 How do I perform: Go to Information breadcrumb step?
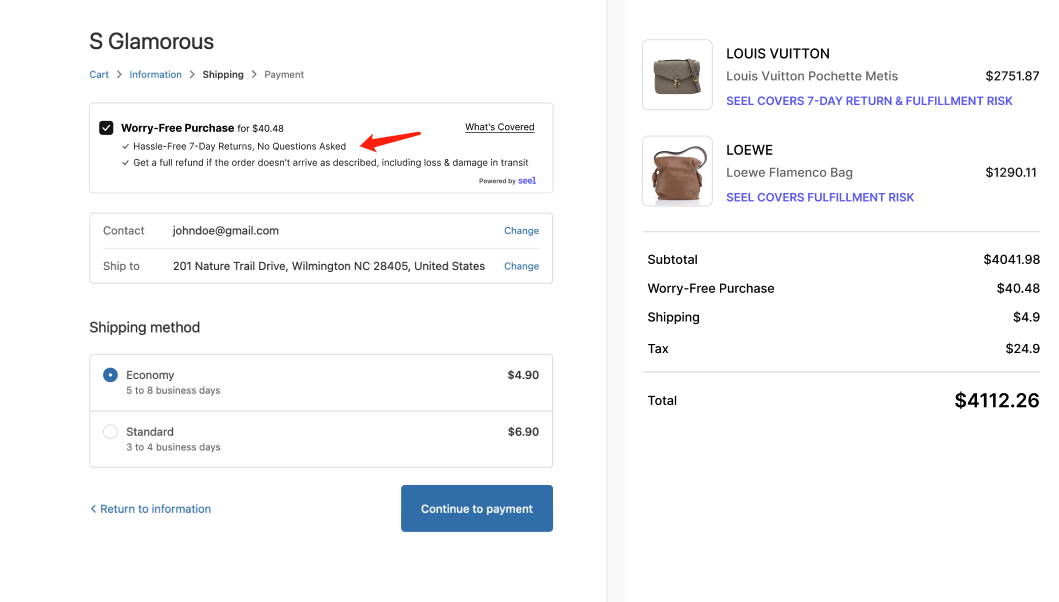click(x=155, y=75)
